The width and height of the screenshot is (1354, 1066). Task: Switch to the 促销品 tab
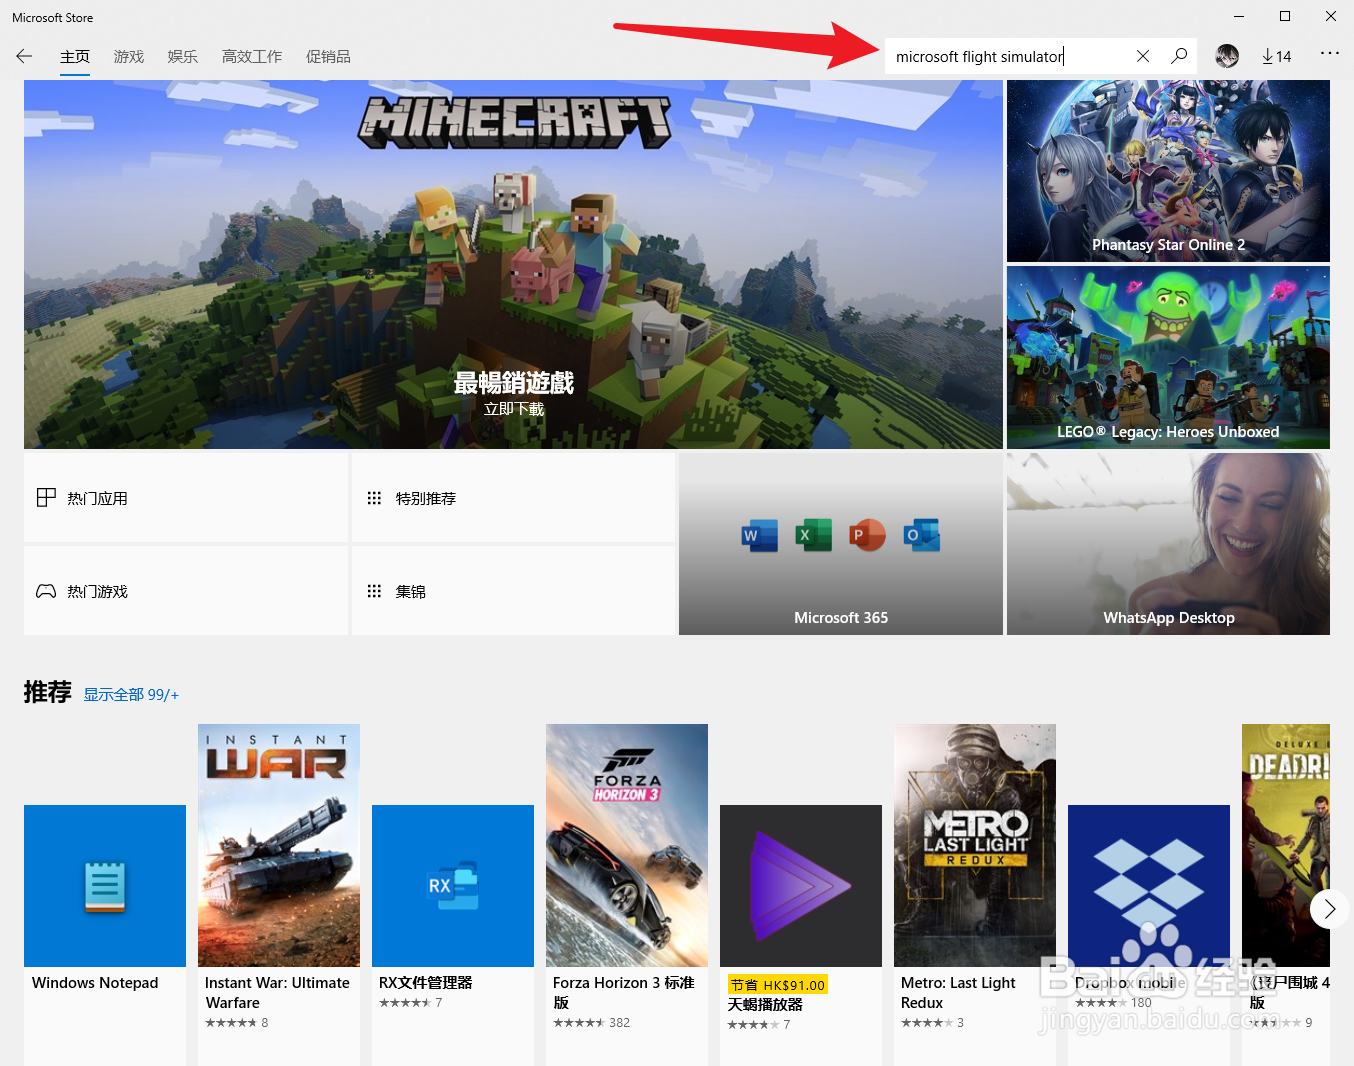click(x=328, y=57)
